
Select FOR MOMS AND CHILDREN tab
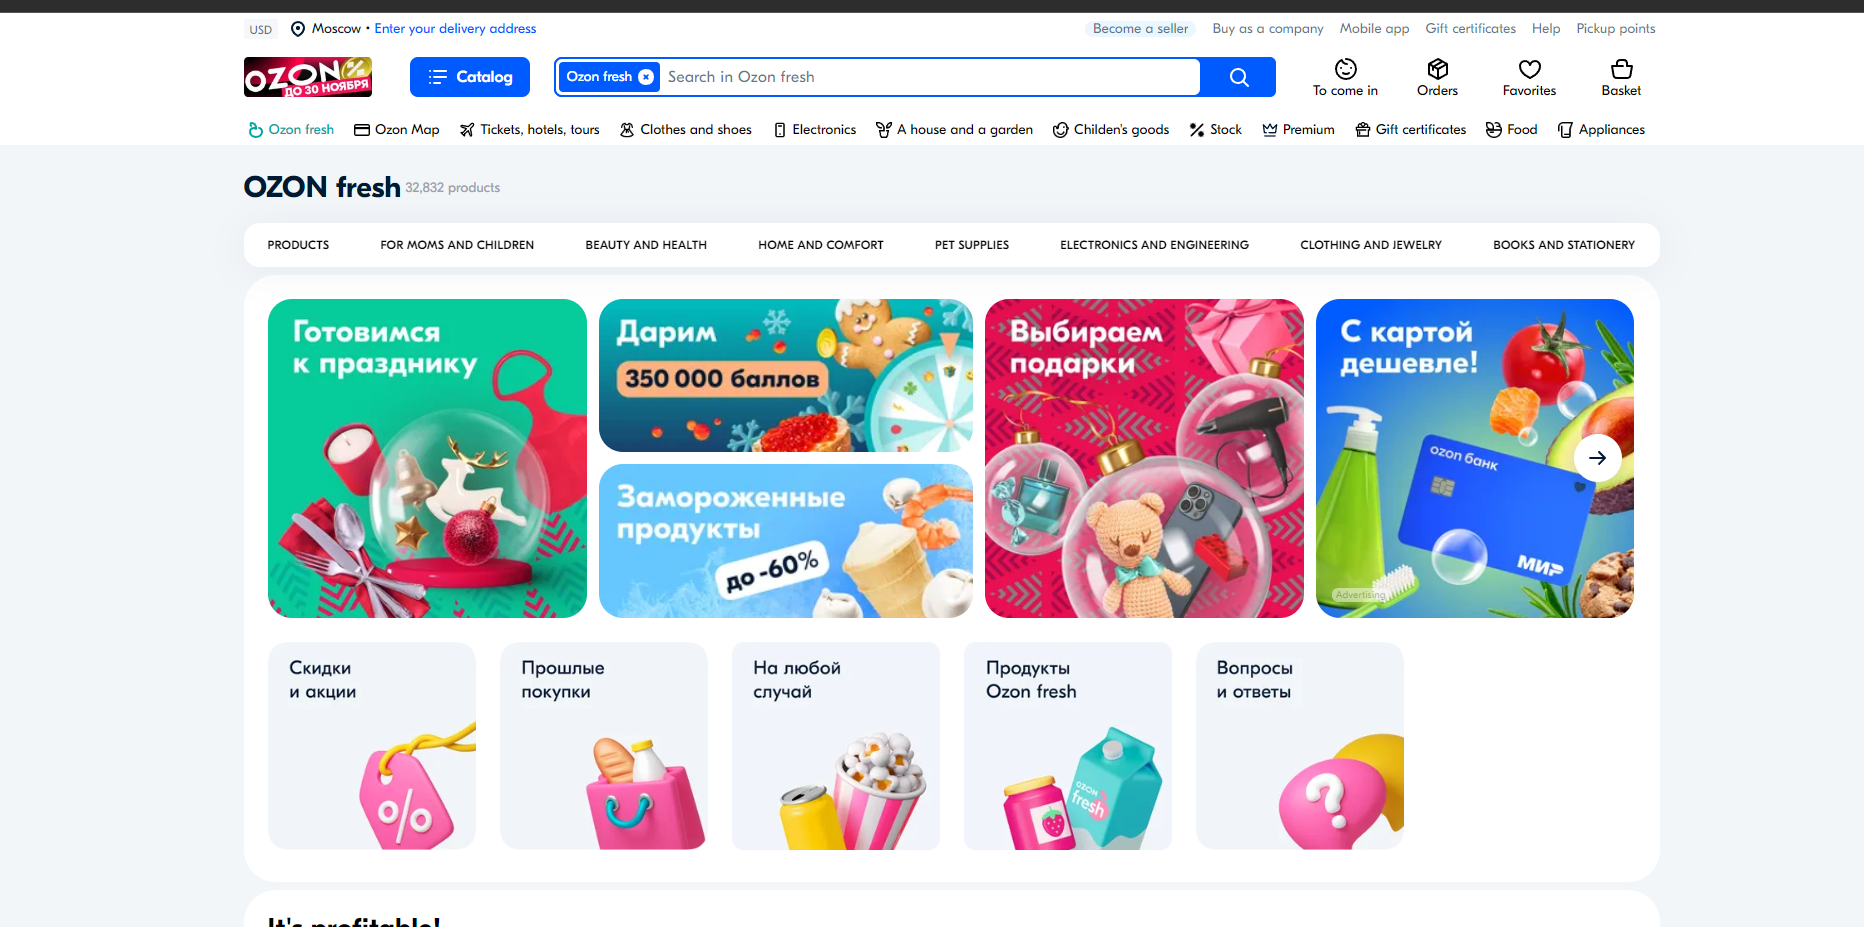457,245
